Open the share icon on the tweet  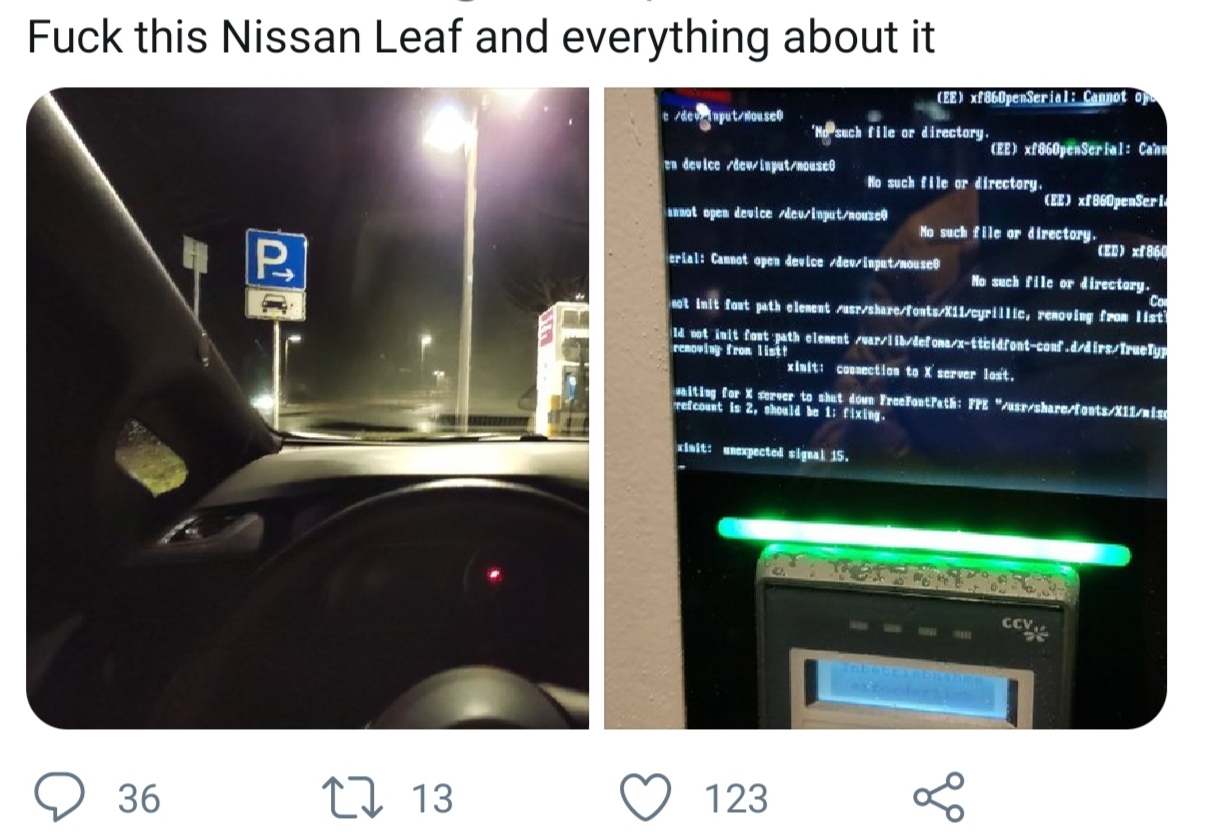pyautogui.click(x=940, y=797)
